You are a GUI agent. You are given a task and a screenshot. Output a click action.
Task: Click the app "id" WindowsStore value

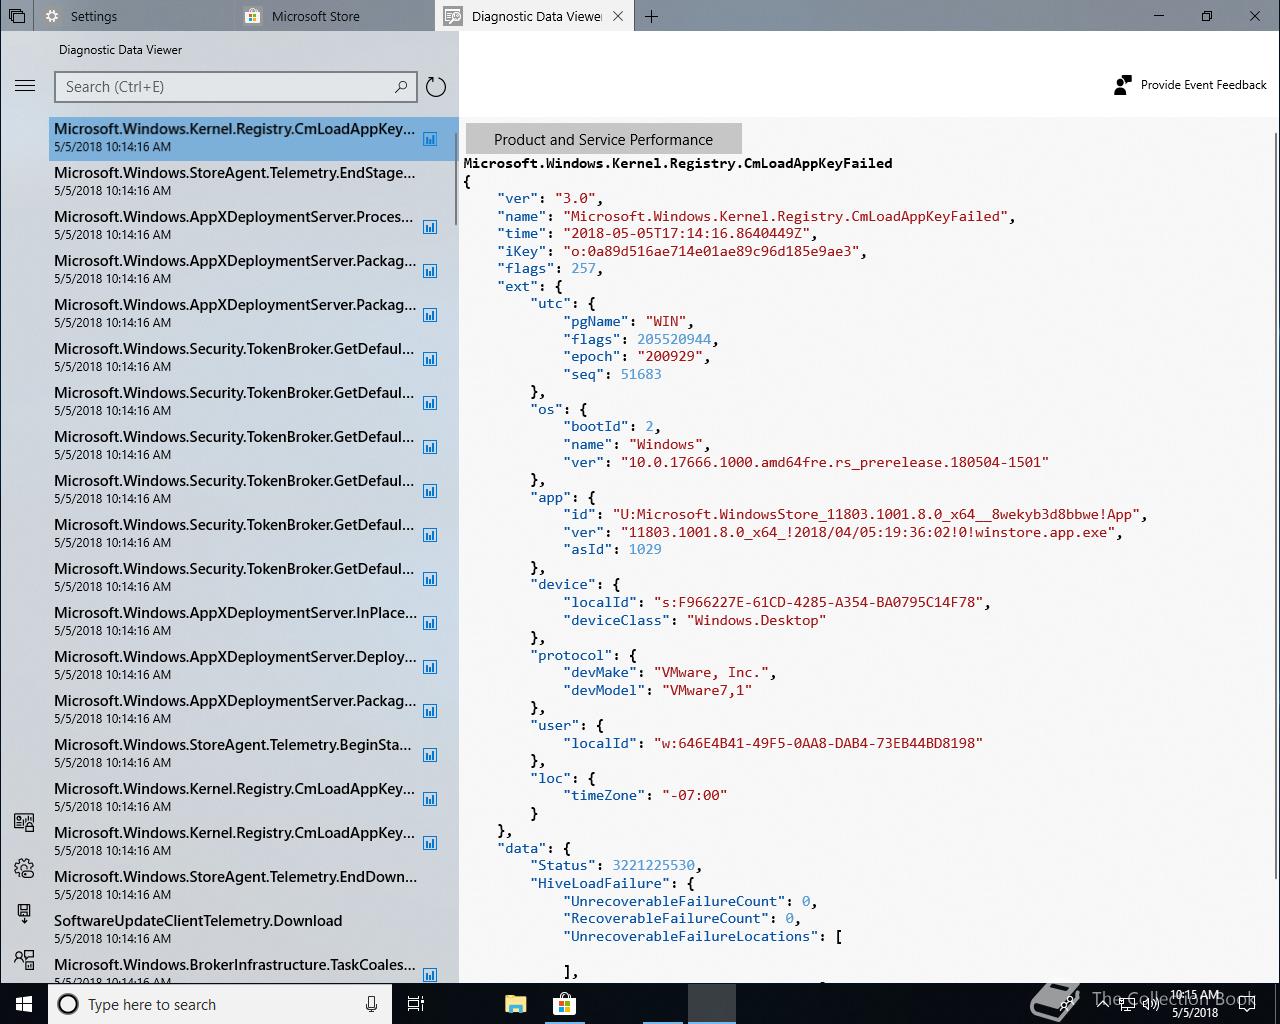click(x=875, y=514)
